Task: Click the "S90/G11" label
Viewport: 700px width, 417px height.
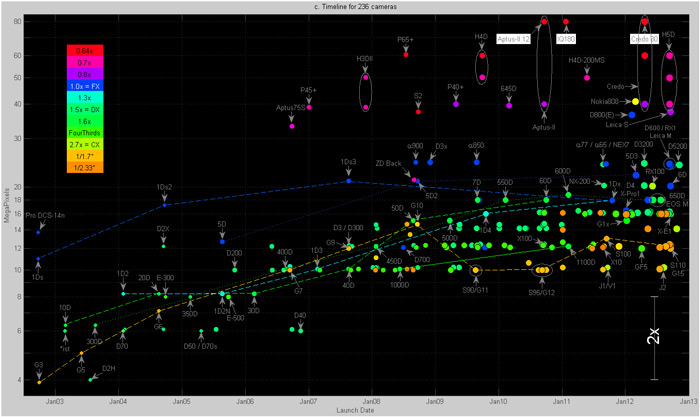Action: 475,290
